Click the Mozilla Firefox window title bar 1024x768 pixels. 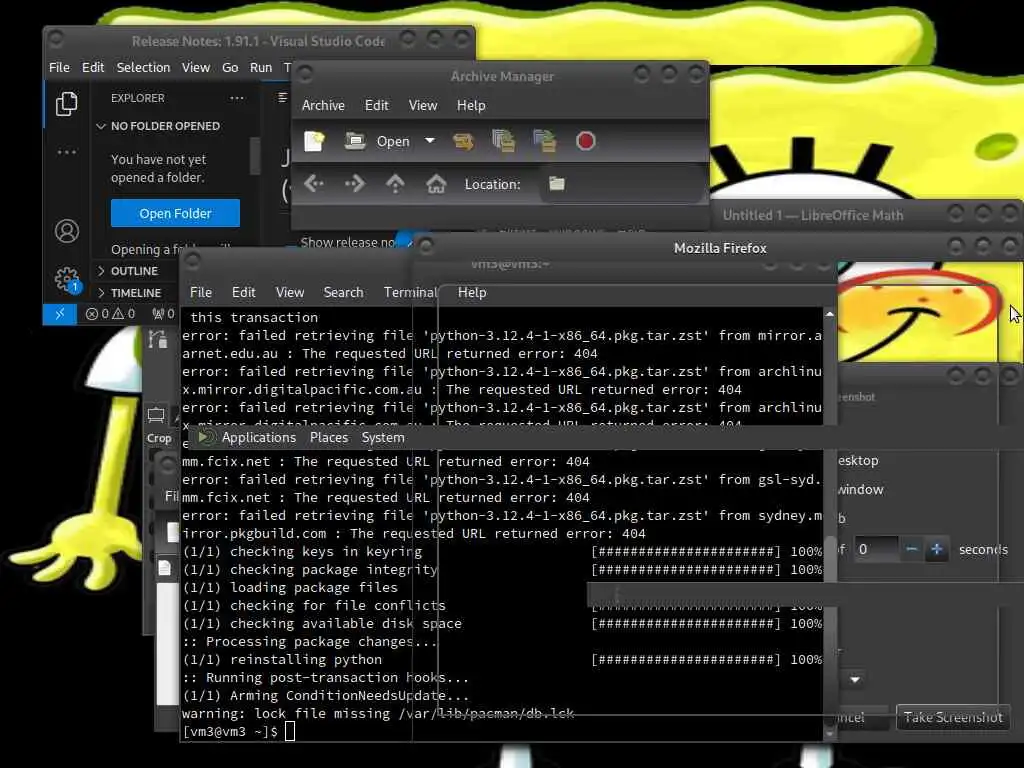pyautogui.click(x=720, y=248)
